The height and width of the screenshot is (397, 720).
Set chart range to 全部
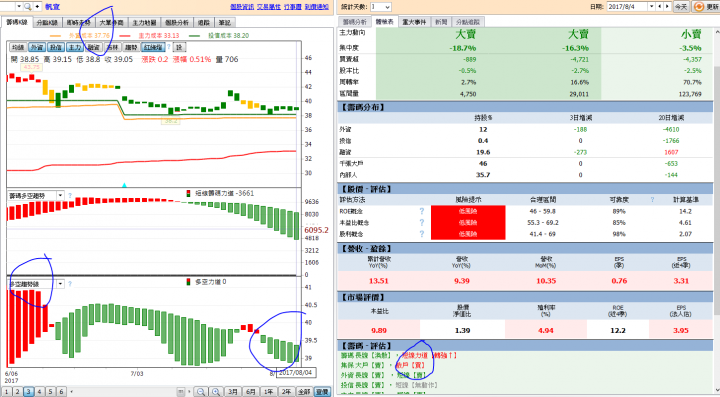click(x=304, y=391)
